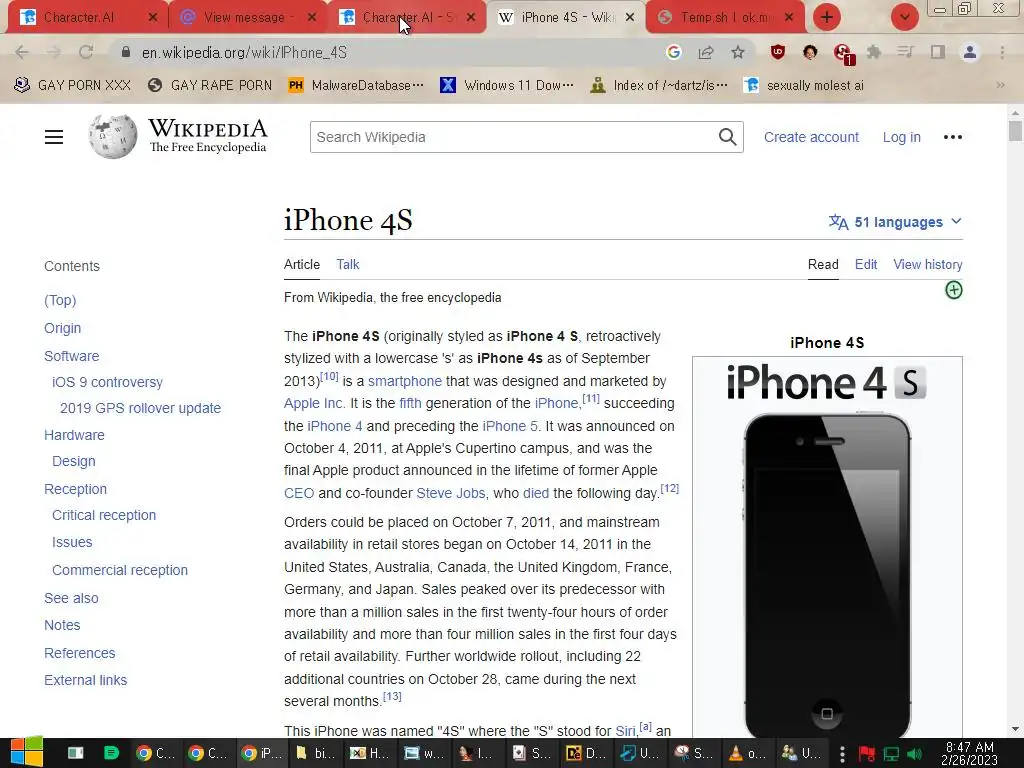1024x768 pixels.
Task: Reload the page with the refresh icon
Action: pos(86,52)
